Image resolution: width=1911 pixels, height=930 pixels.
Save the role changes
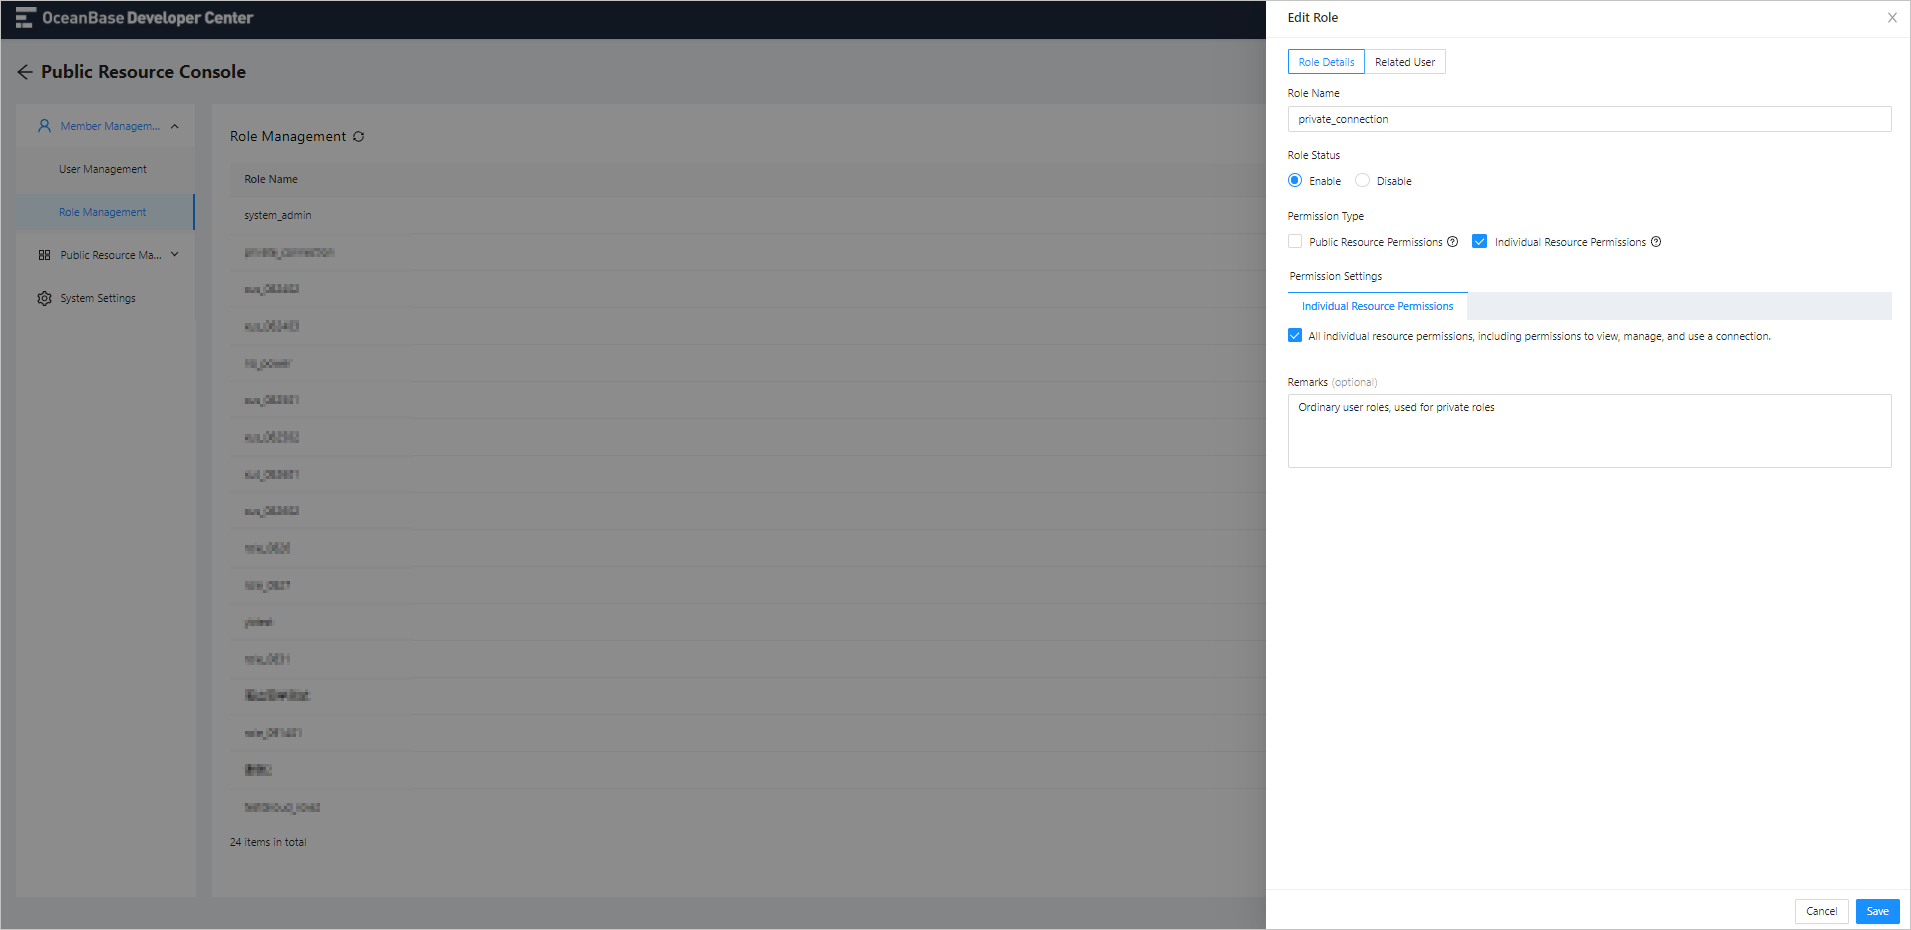click(x=1878, y=911)
